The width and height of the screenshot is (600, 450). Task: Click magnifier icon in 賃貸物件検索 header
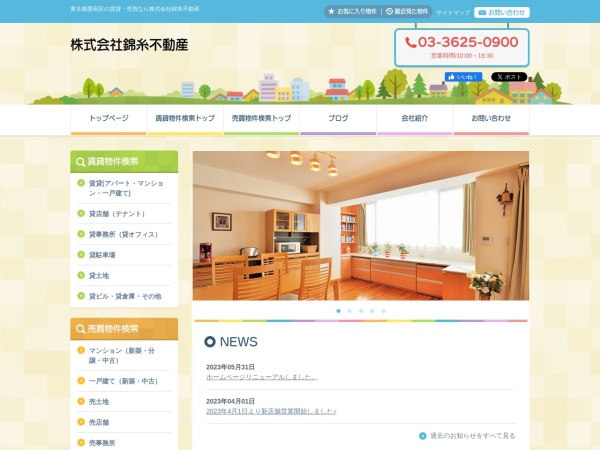click(80, 162)
